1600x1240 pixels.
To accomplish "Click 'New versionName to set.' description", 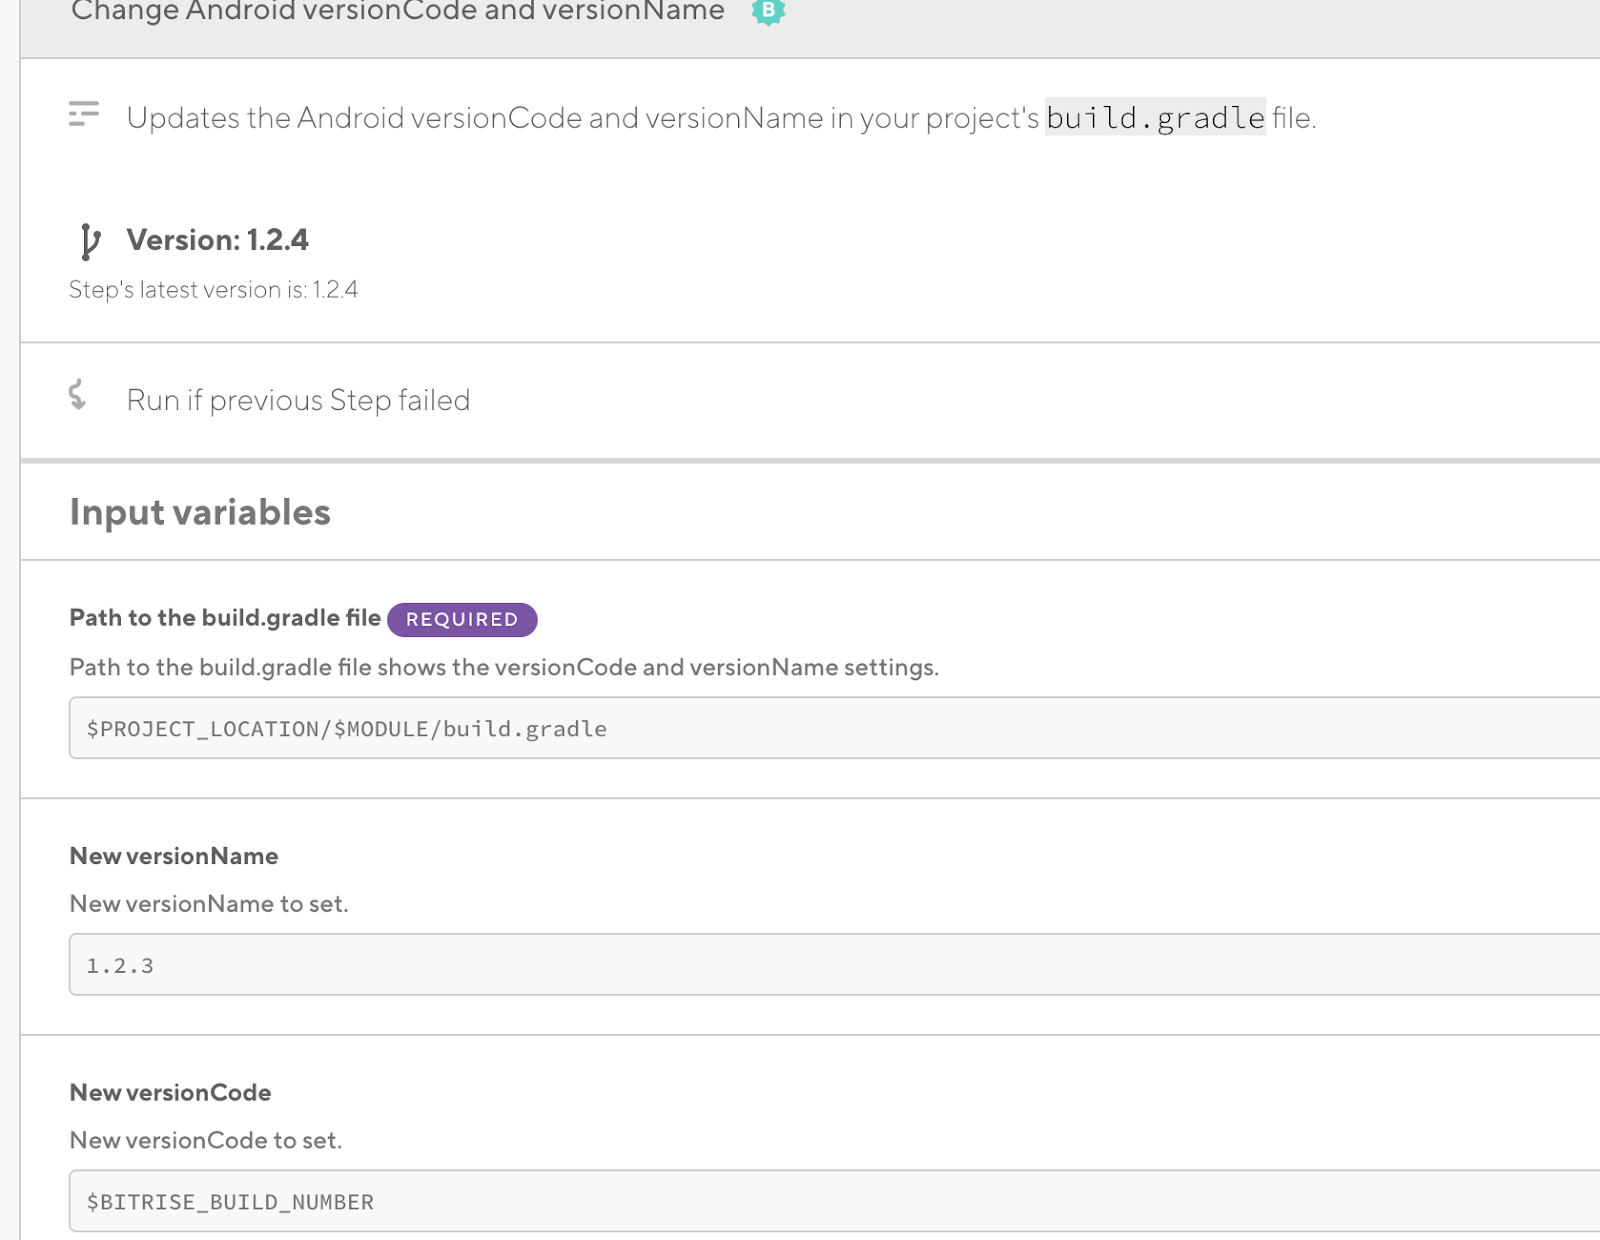I will [209, 904].
